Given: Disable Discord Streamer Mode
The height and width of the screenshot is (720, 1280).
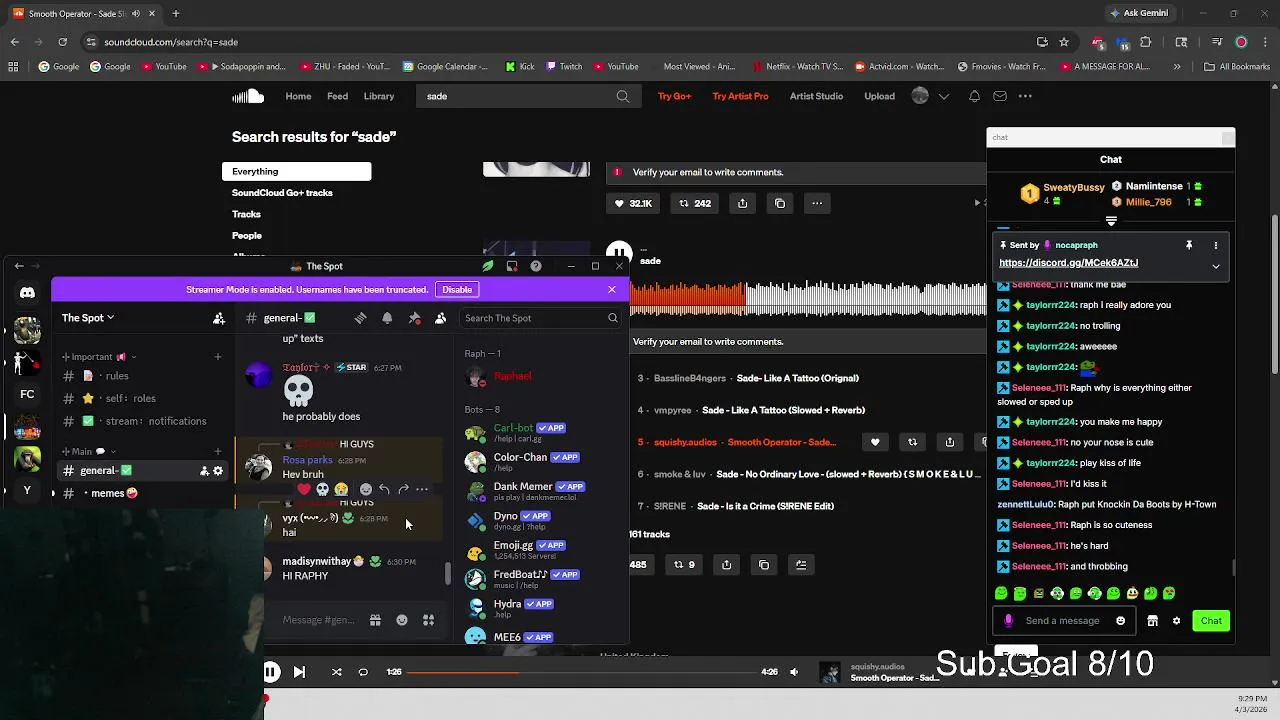Looking at the screenshot, I should [x=457, y=290].
